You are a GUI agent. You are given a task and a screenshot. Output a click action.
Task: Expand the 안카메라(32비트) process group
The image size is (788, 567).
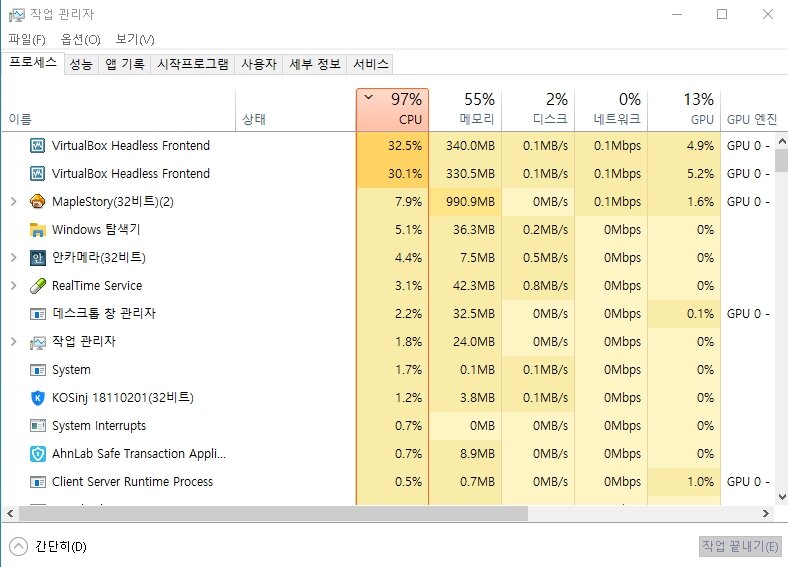[x=14, y=258]
